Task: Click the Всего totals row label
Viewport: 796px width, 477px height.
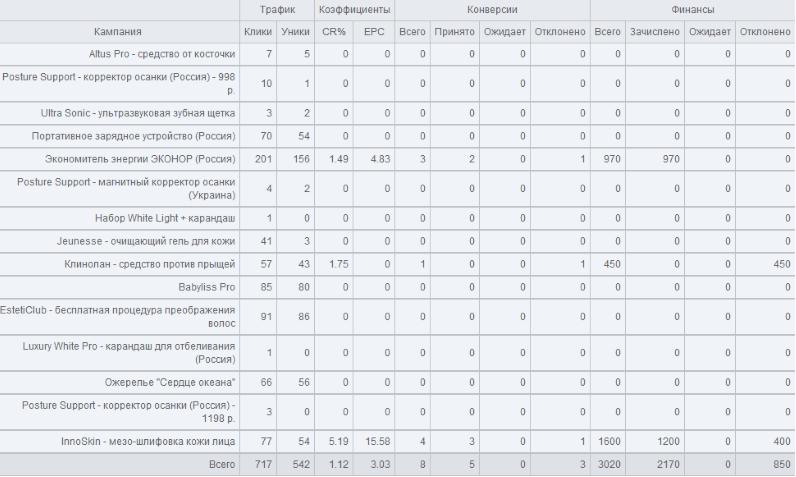Action: pos(222,464)
